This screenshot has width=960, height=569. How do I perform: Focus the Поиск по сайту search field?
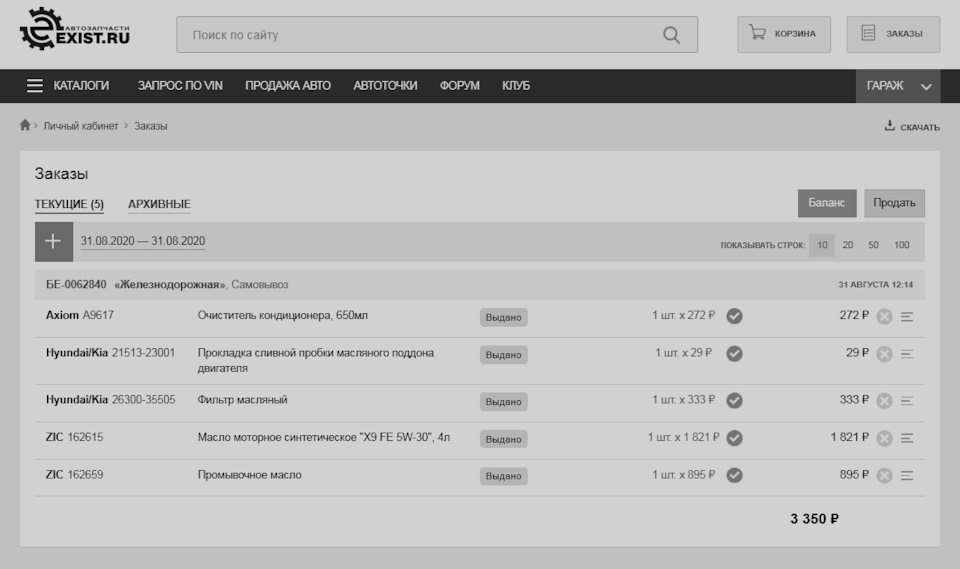tap(437, 35)
